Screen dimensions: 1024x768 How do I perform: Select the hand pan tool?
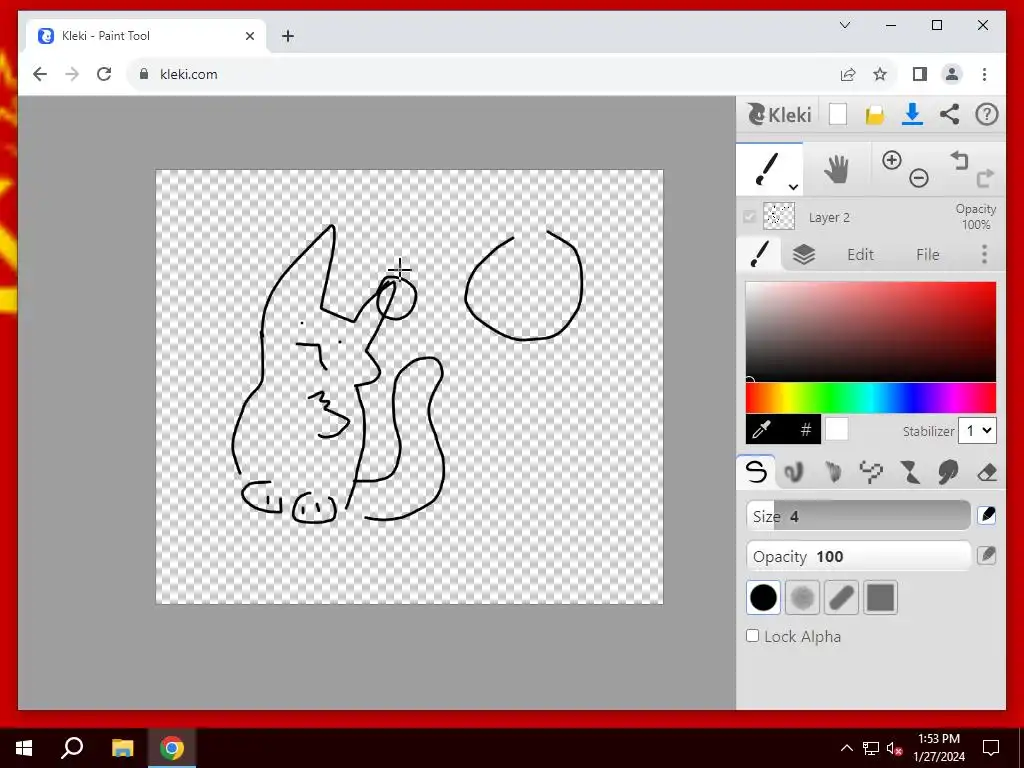[x=836, y=170]
